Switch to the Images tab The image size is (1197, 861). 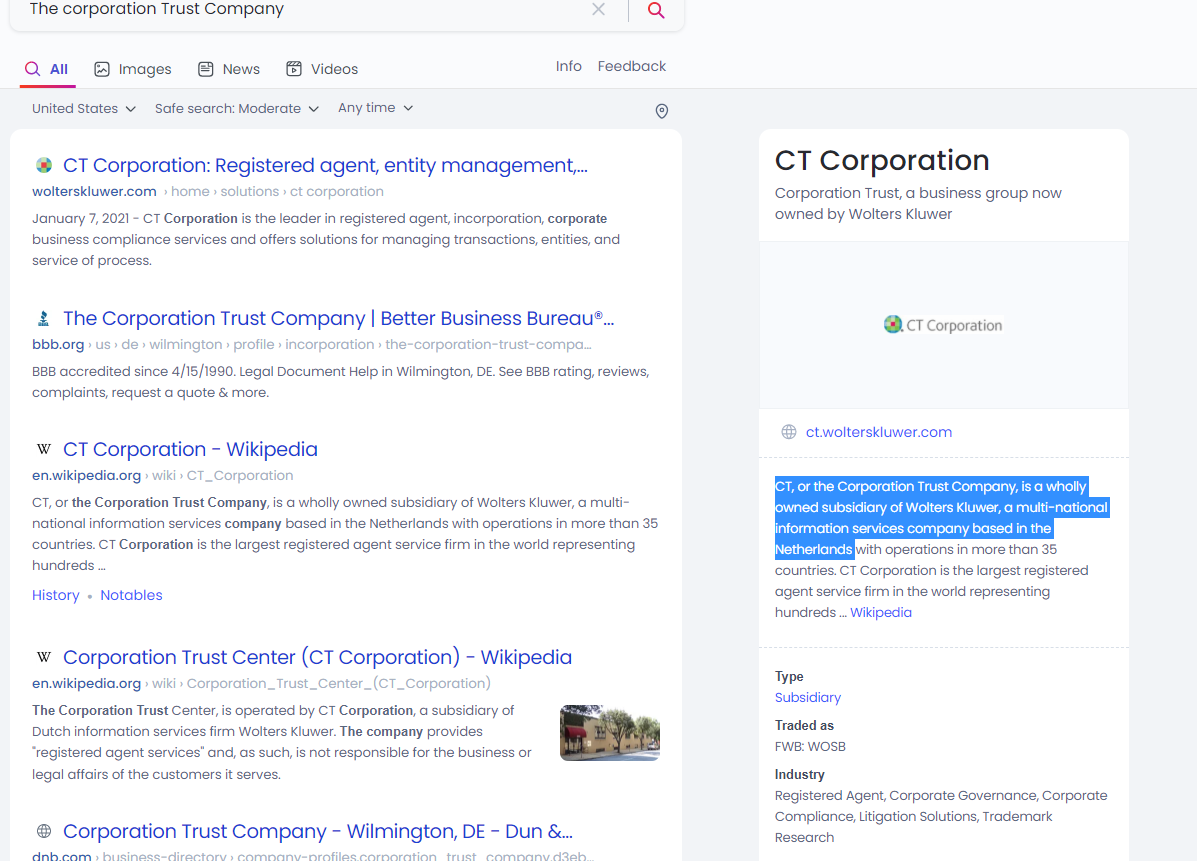point(133,69)
